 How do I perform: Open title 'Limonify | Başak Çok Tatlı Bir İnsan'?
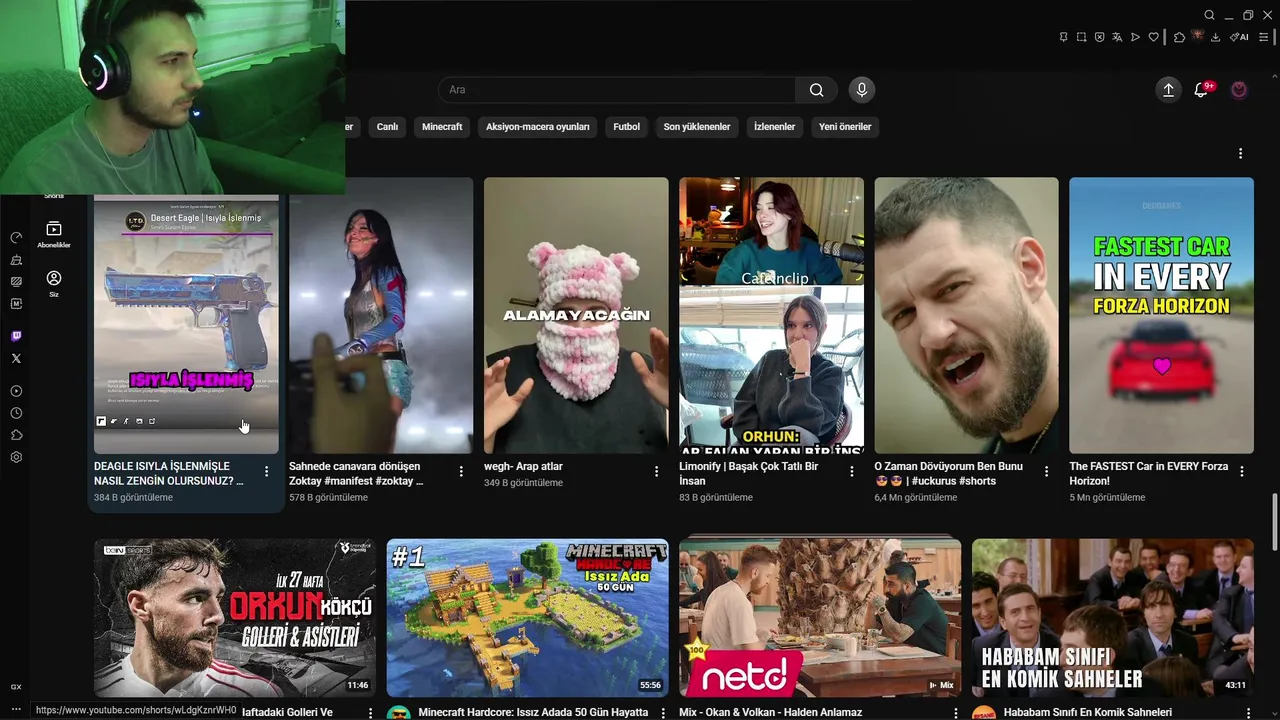coord(749,473)
